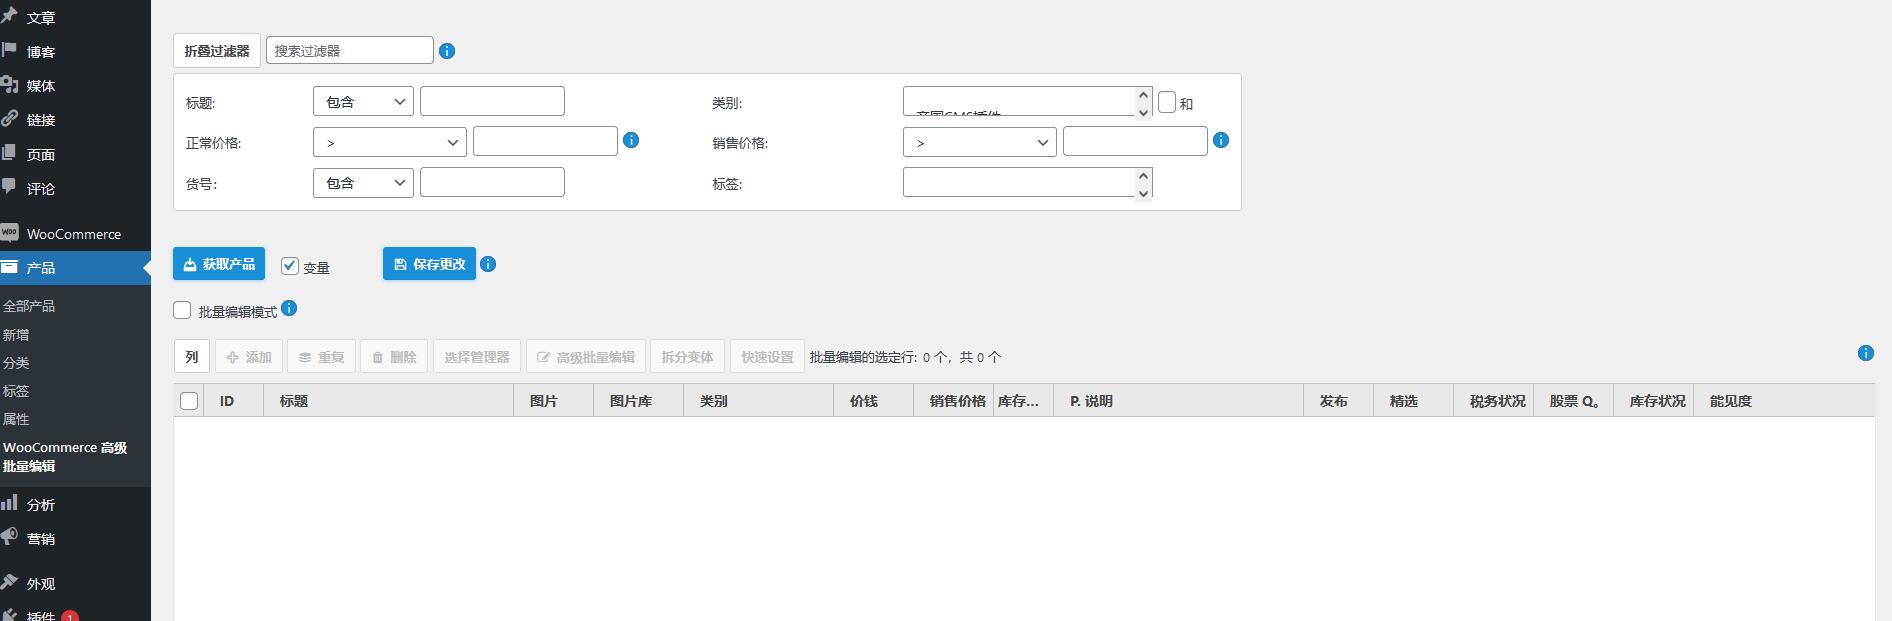Click the info icon beside the filter search box
Image resolution: width=1892 pixels, height=621 pixels.
[447, 51]
